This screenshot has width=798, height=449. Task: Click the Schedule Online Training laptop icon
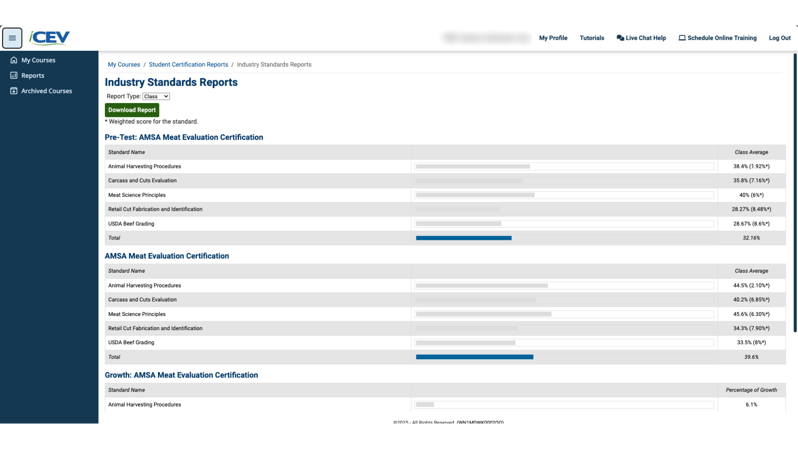[682, 38]
